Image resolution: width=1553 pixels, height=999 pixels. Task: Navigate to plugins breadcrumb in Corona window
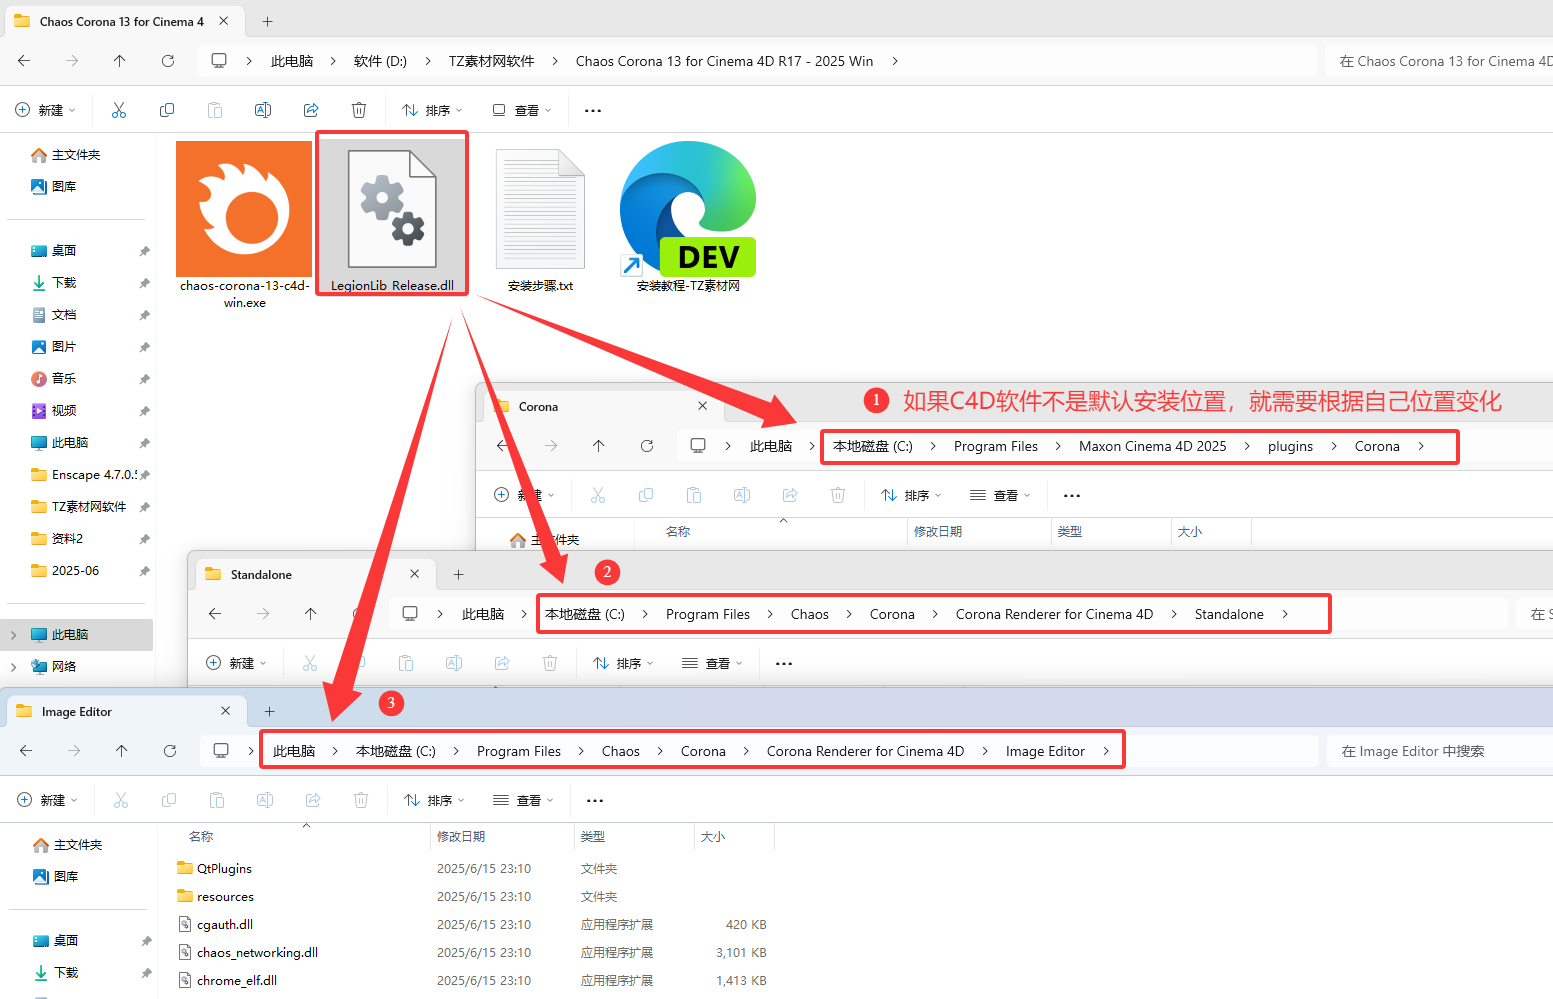1290,446
